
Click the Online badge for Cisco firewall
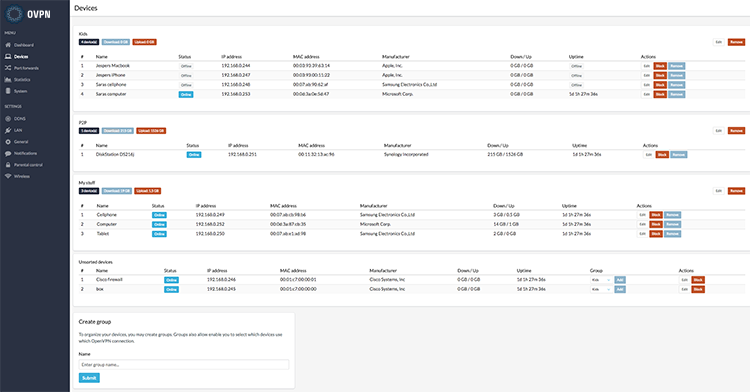(171, 280)
